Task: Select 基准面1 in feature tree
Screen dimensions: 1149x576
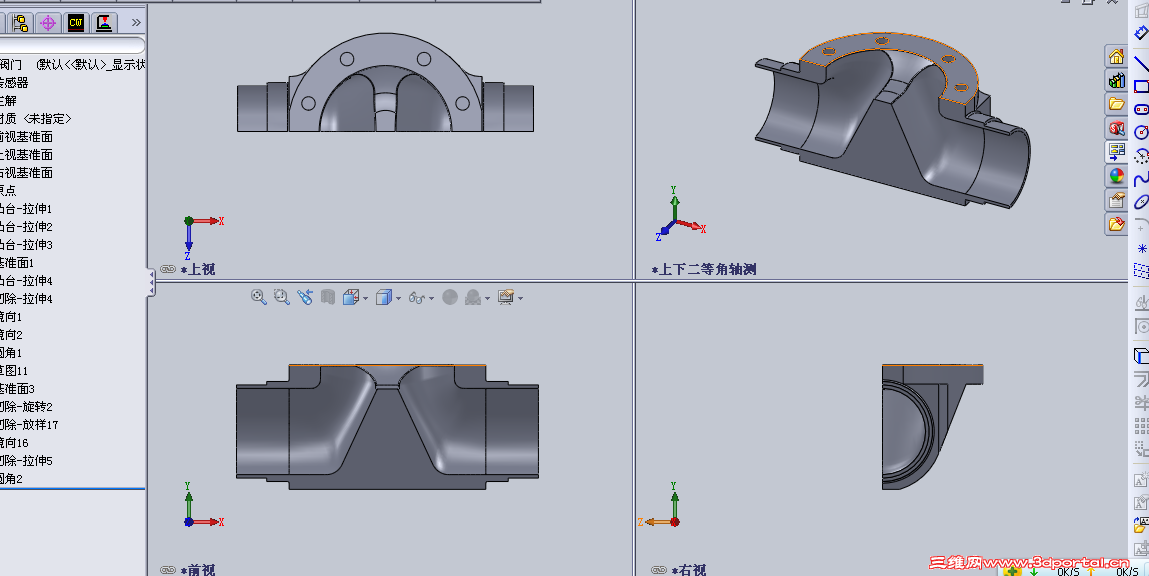Action: [18, 262]
